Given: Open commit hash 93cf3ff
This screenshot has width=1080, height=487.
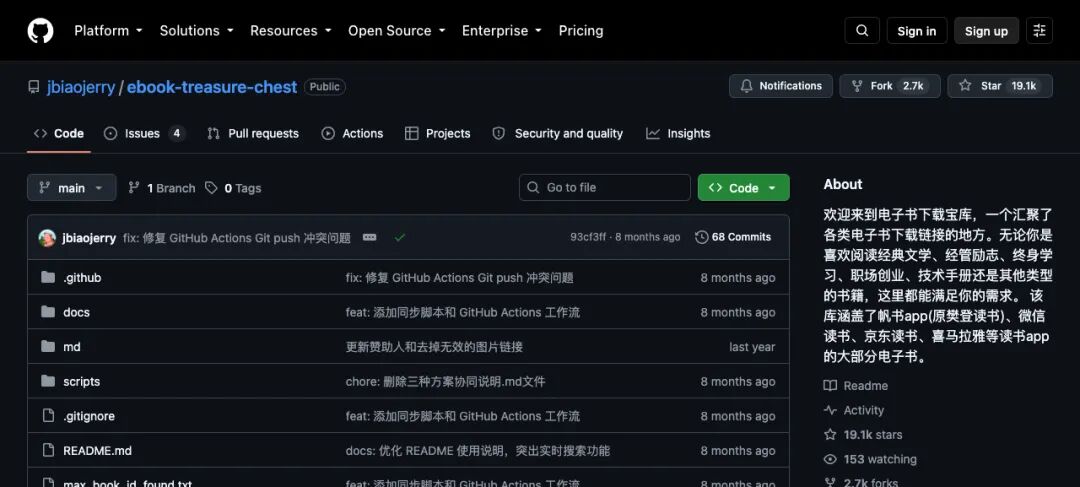Looking at the screenshot, I should 588,237.
